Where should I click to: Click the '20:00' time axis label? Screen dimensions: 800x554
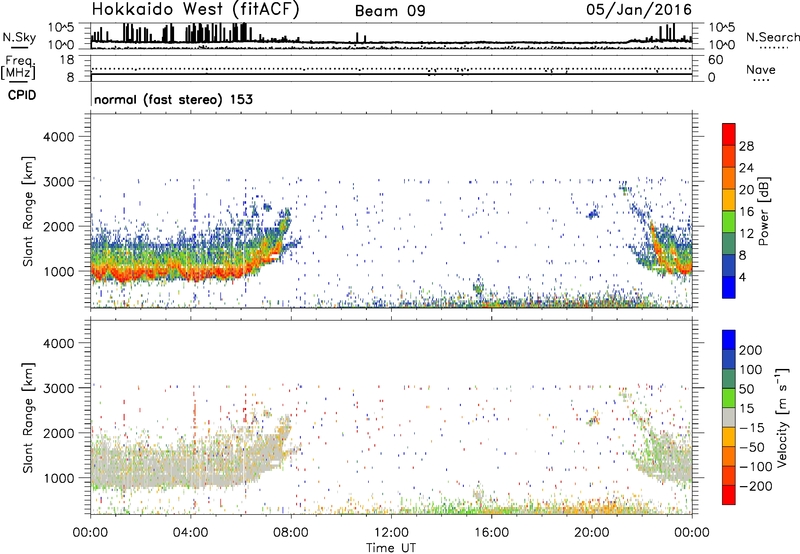coord(592,532)
